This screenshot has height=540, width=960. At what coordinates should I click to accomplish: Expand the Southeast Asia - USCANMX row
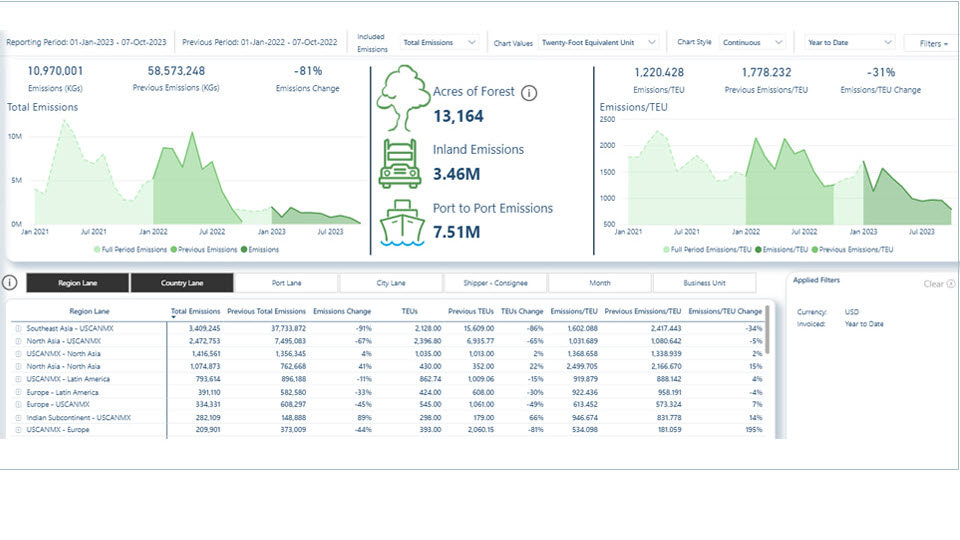[18, 329]
